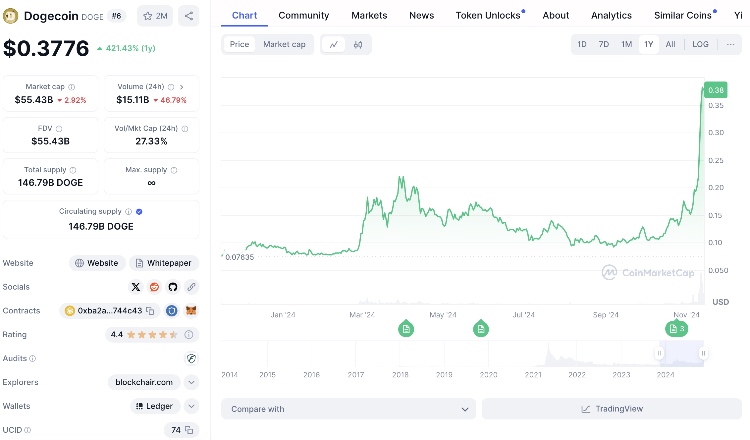
Task: Open the Analytics tab
Action: 611,15
